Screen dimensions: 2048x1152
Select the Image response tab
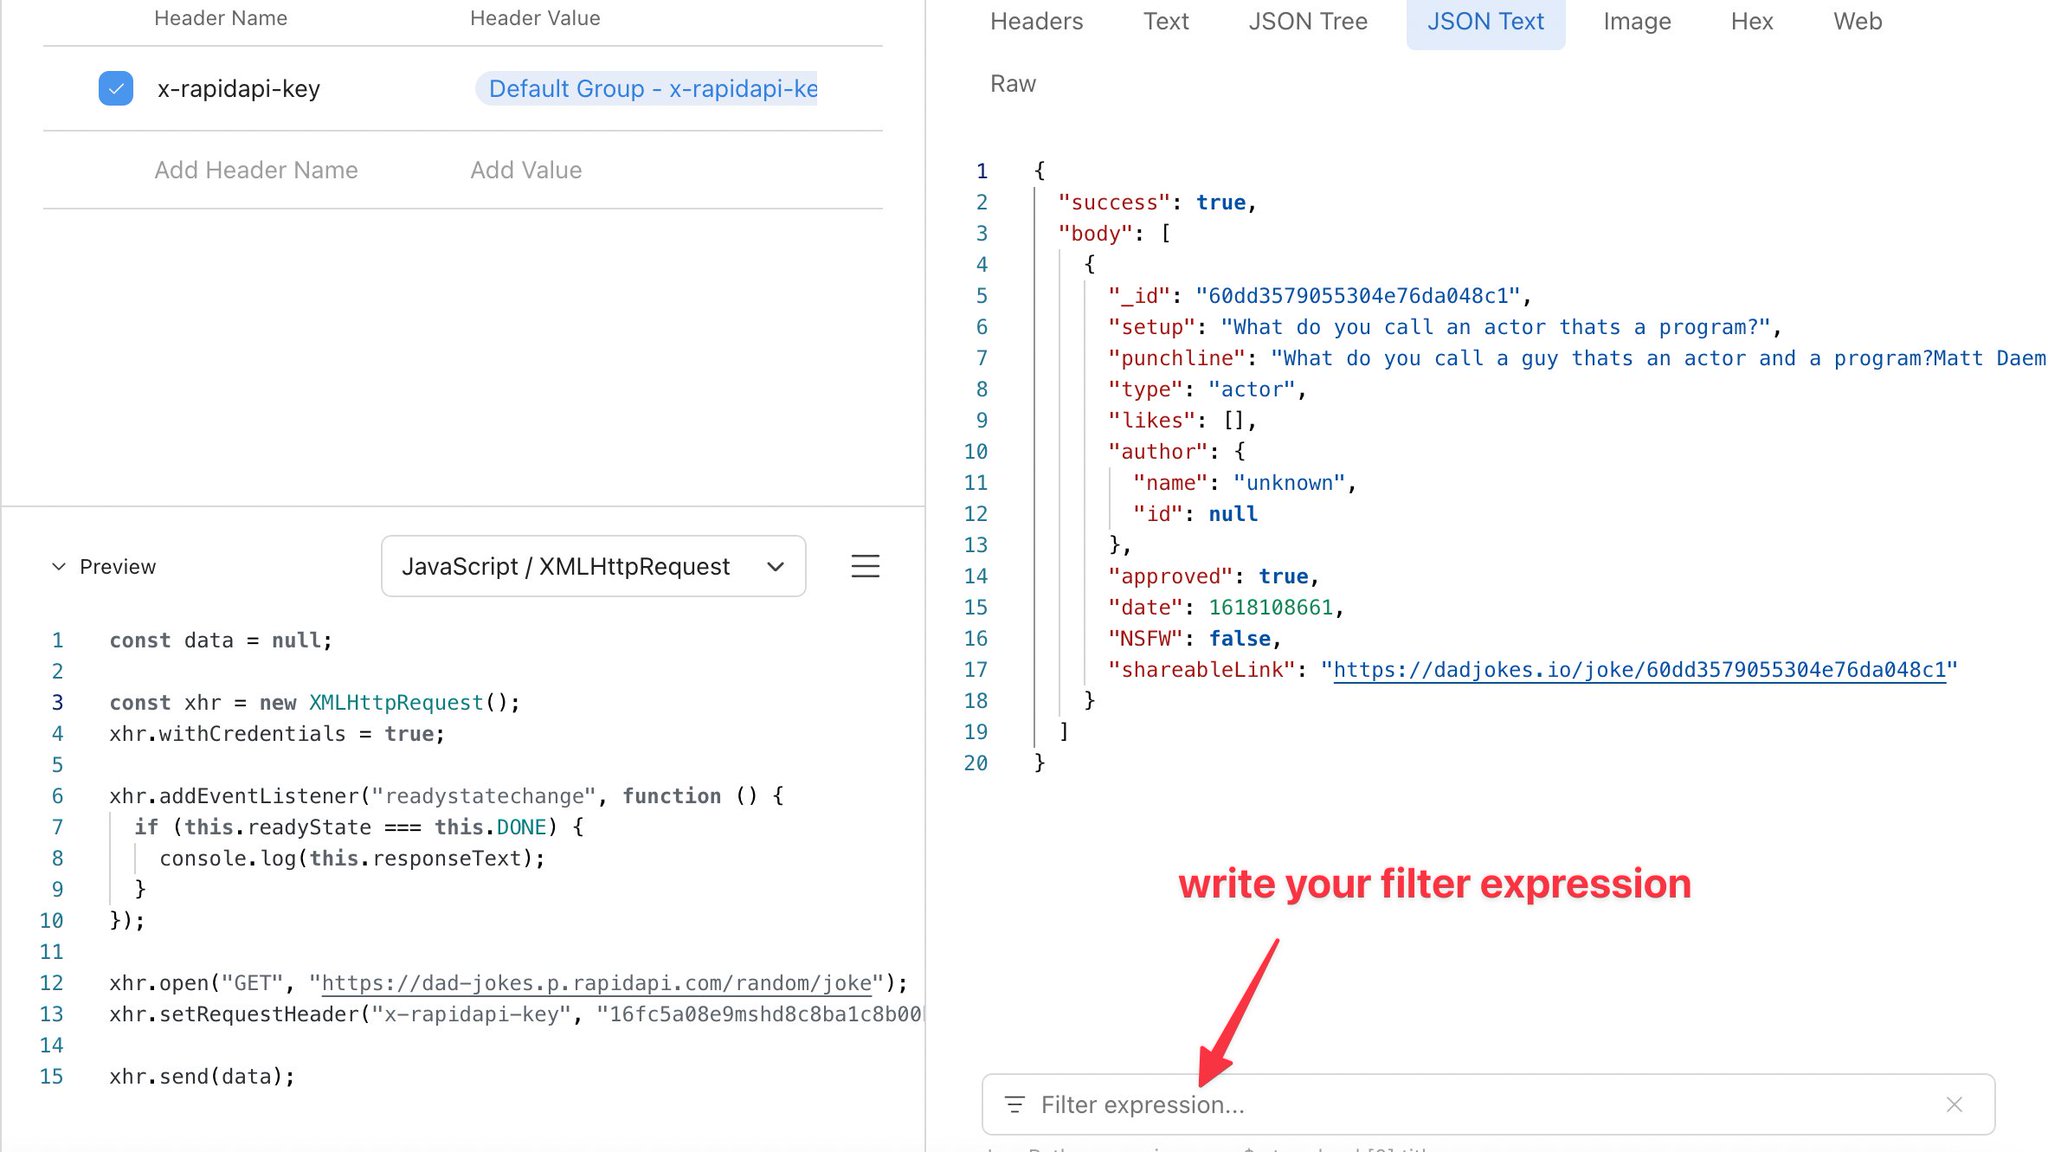[x=1636, y=21]
